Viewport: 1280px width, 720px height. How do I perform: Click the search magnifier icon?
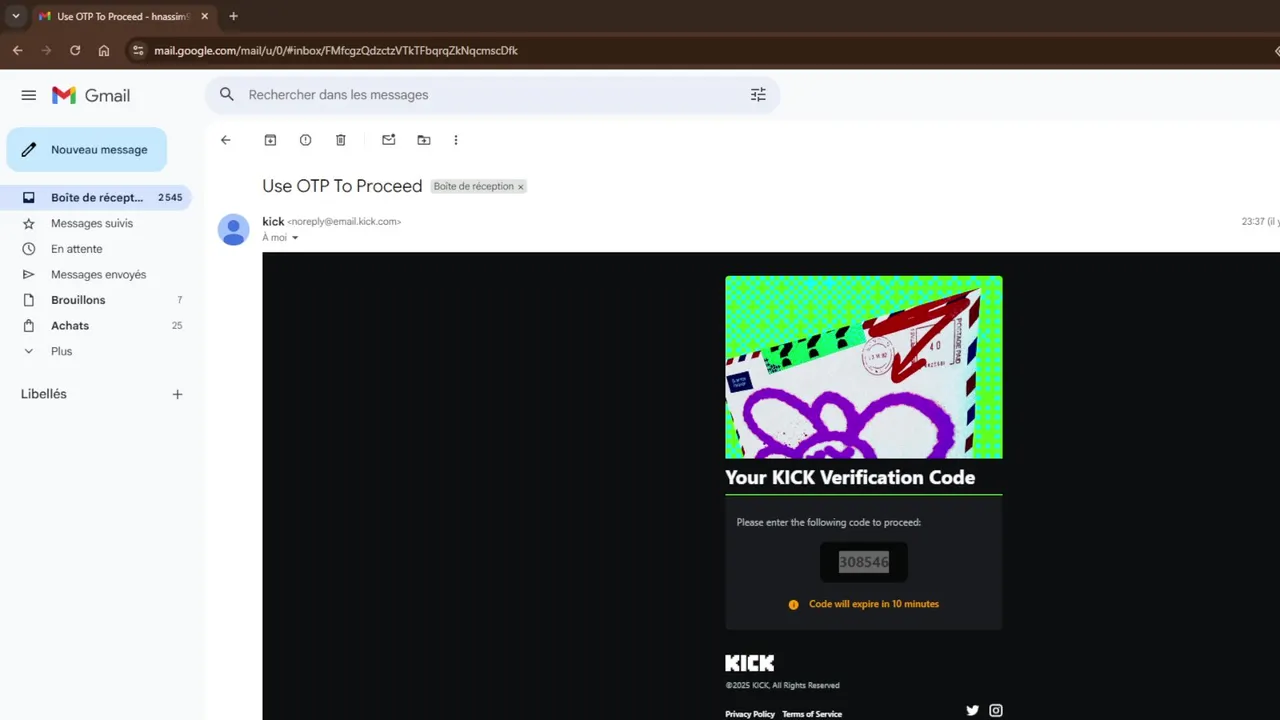click(x=227, y=94)
